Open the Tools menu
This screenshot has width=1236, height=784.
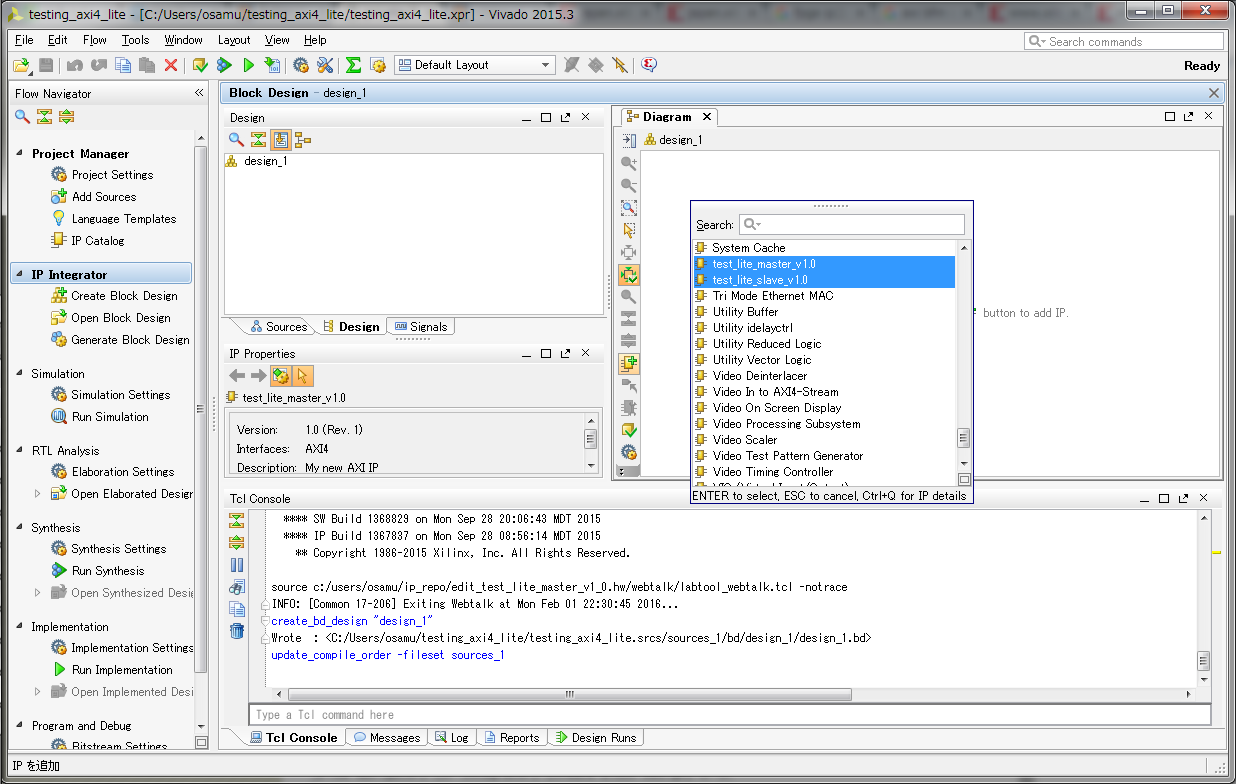coord(133,41)
